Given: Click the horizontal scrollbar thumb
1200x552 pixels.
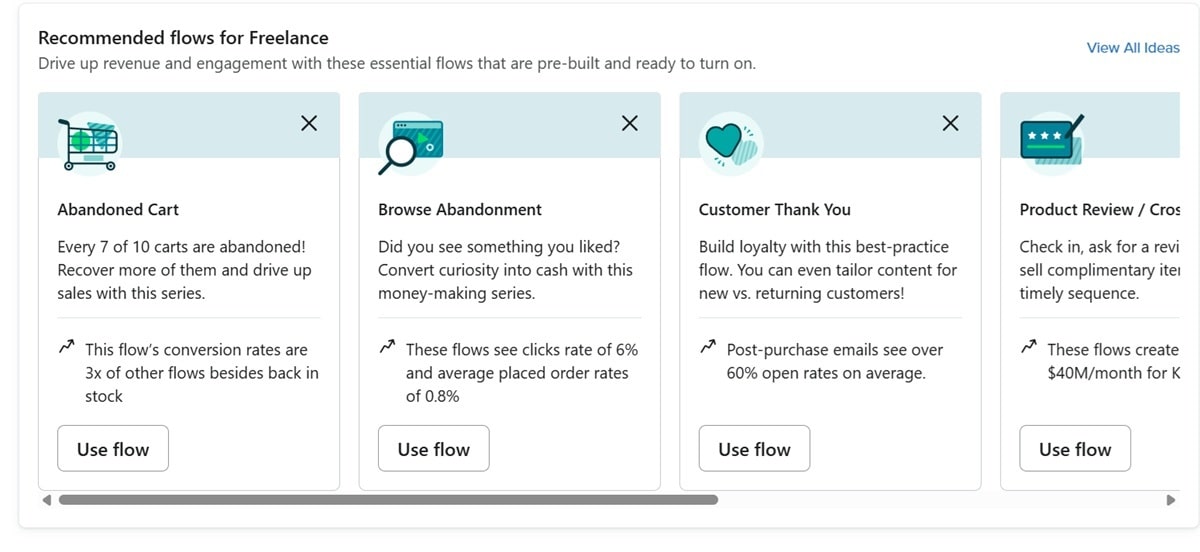Looking at the screenshot, I should (388, 499).
